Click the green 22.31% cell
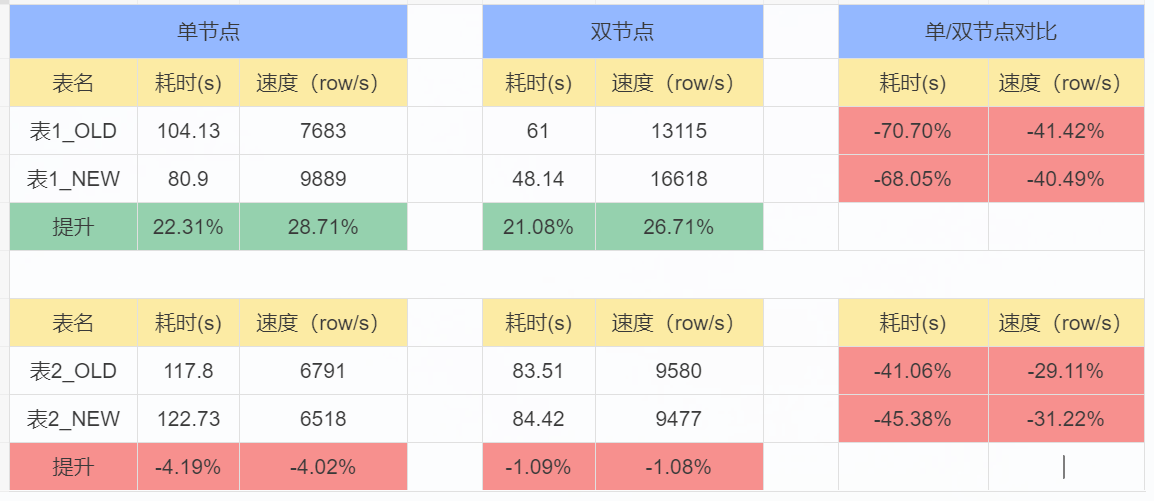This screenshot has height=501, width=1154. [x=188, y=227]
